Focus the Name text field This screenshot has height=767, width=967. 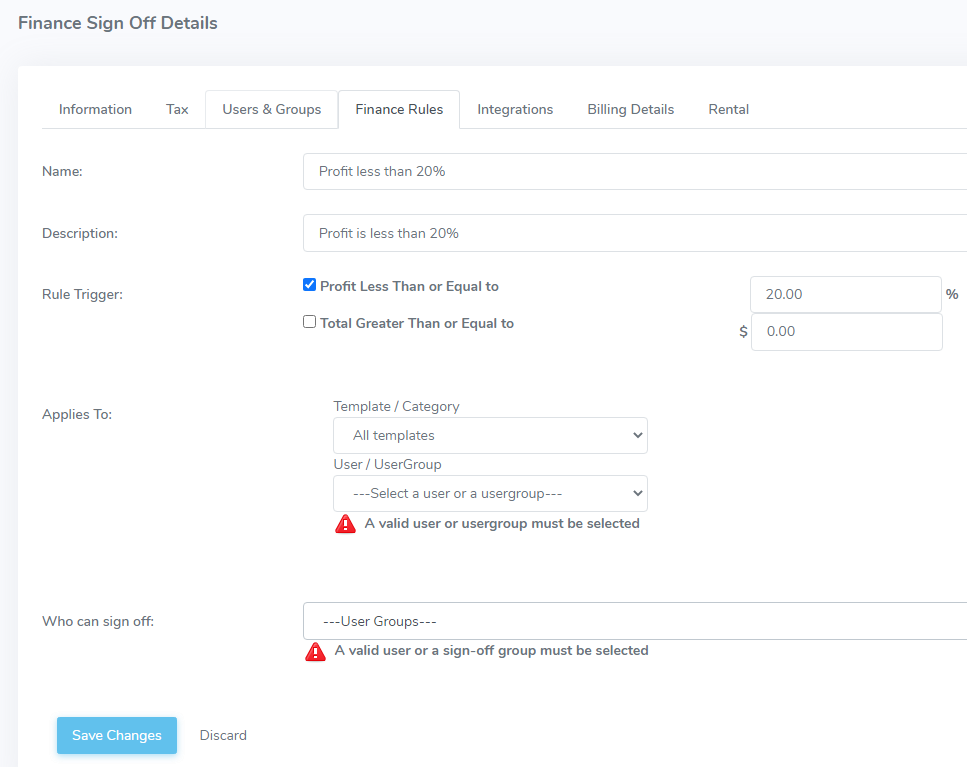pos(635,171)
